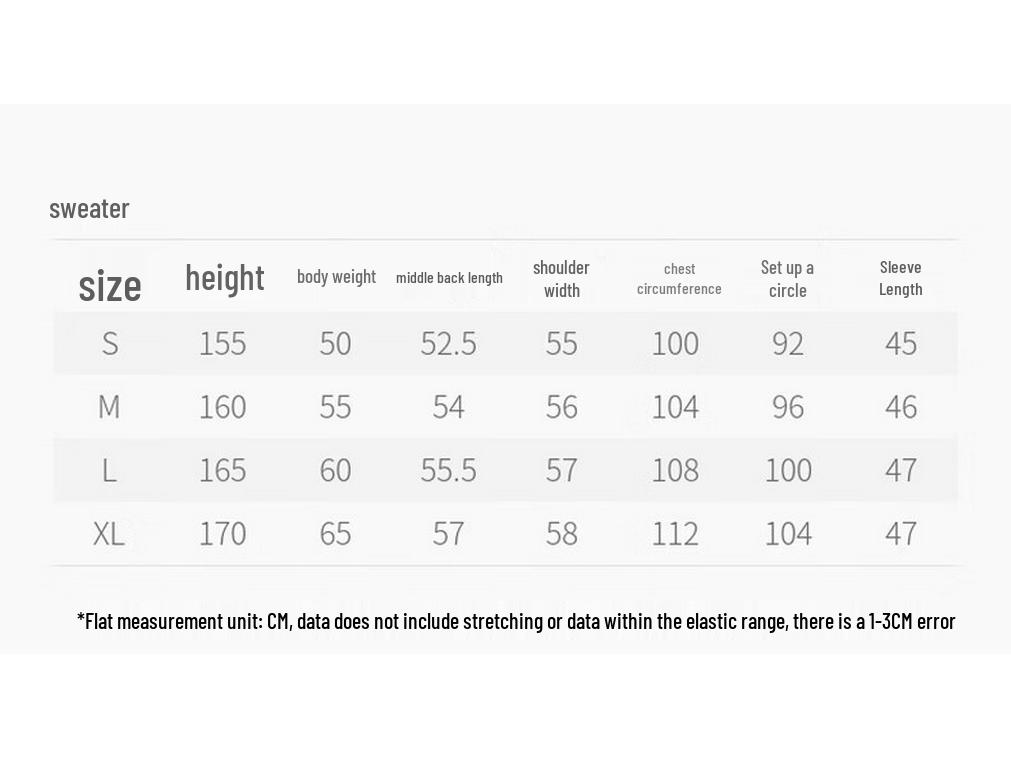Click the 'height' column header
This screenshot has height=759, width=1011.
pyautogui.click(x=224, y=278)
